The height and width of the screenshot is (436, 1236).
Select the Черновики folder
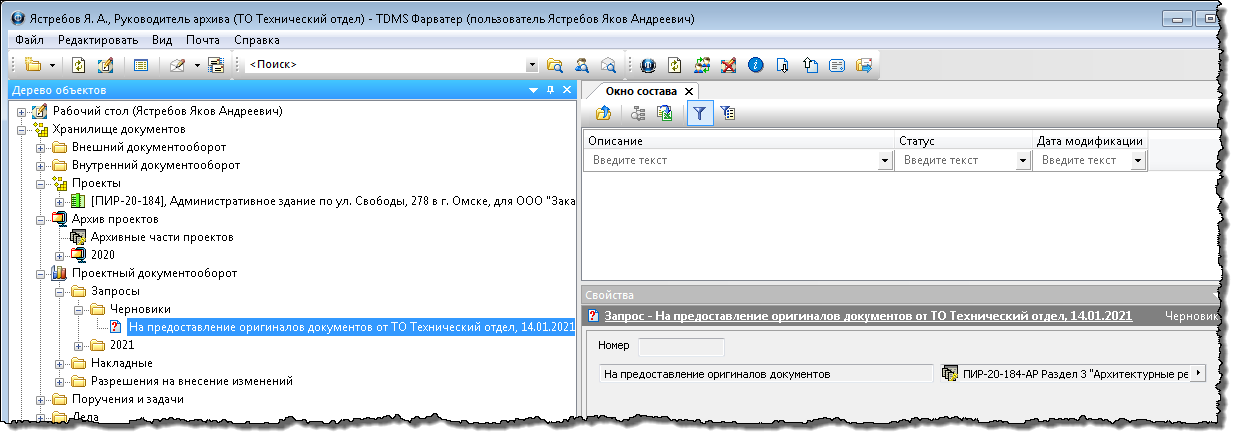click(x=140, y=309)
